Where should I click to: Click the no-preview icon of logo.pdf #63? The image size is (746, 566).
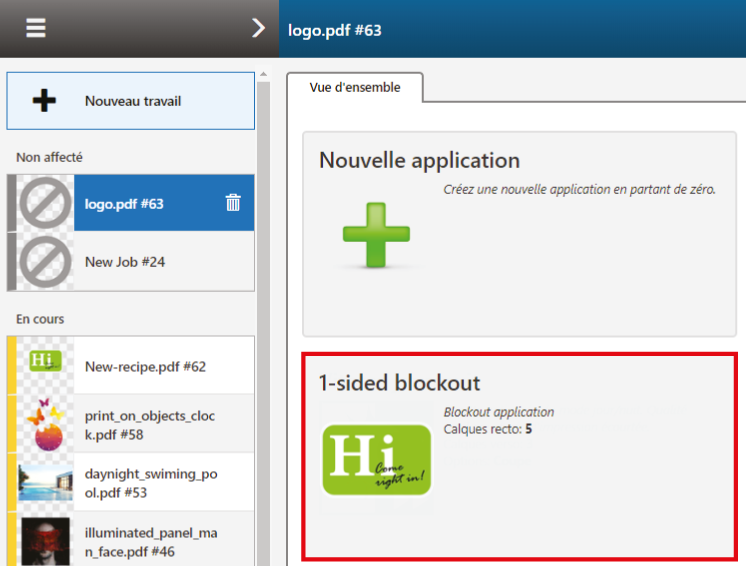click(x=45, y=203)
